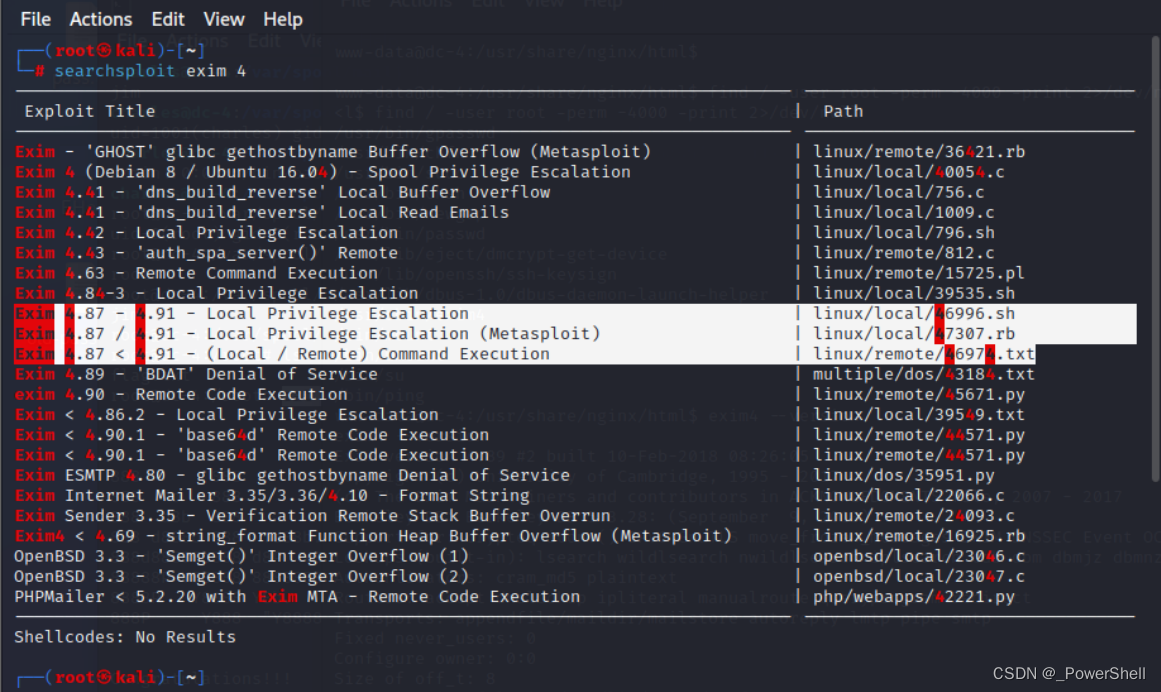Click the PHPMailer < 5.2.20 Remote Code Execution line
This screenshot has height=692, width=1161.
tap(297, 597)
